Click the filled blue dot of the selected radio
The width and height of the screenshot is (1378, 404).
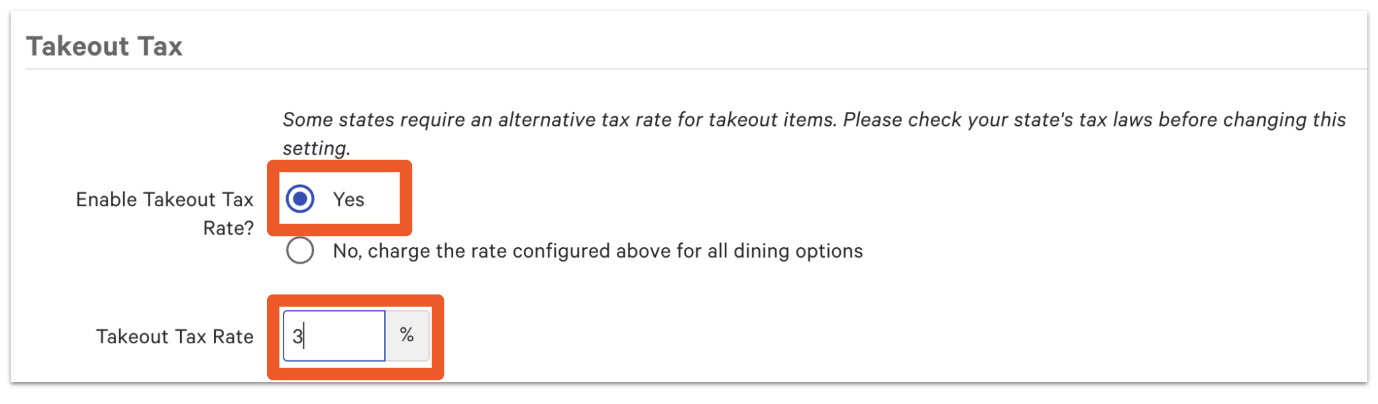pos(299,199)
